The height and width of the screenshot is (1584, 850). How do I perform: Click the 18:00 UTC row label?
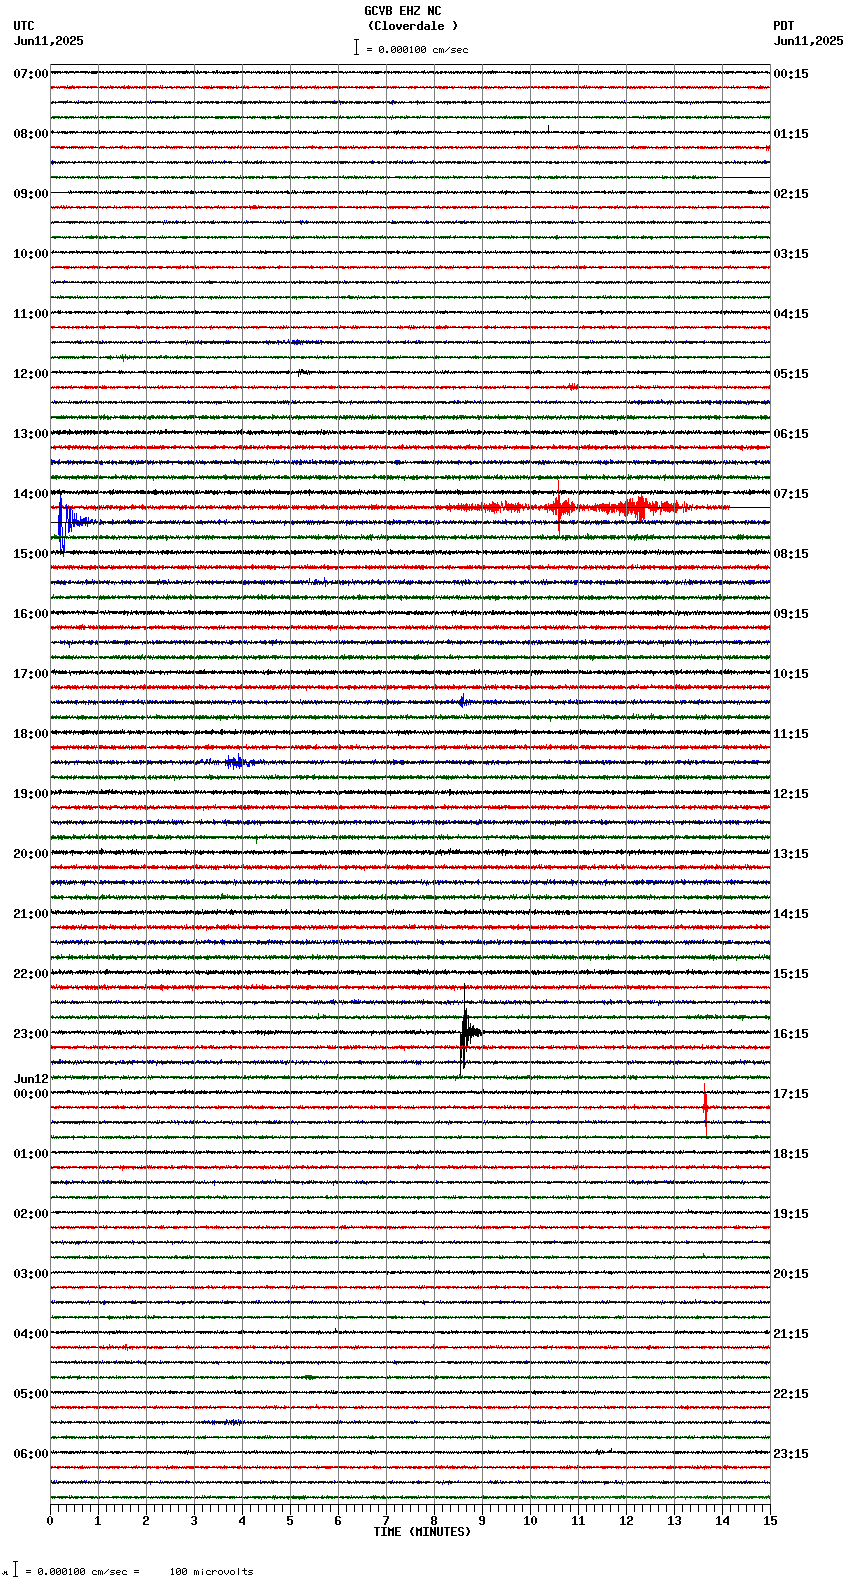[31, 734]
